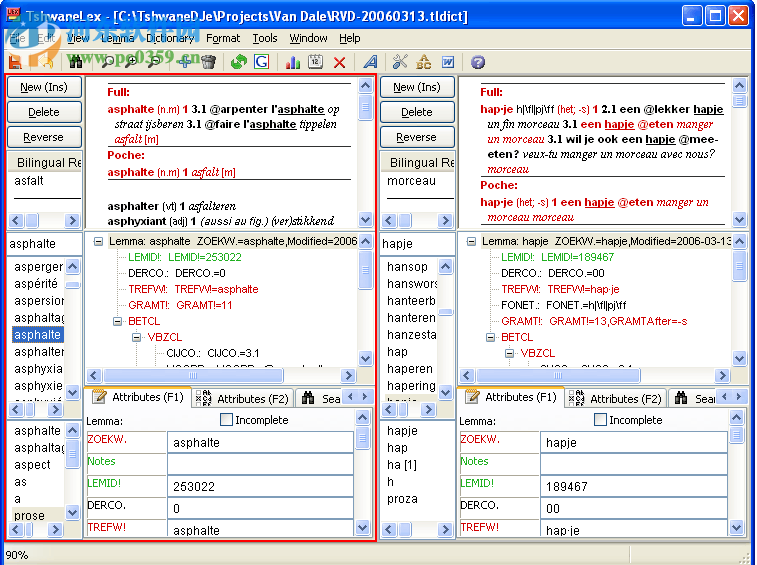757x565 pixels.
Task: Click the left ZOEKW. input field
Action: [x=258, y=442]
